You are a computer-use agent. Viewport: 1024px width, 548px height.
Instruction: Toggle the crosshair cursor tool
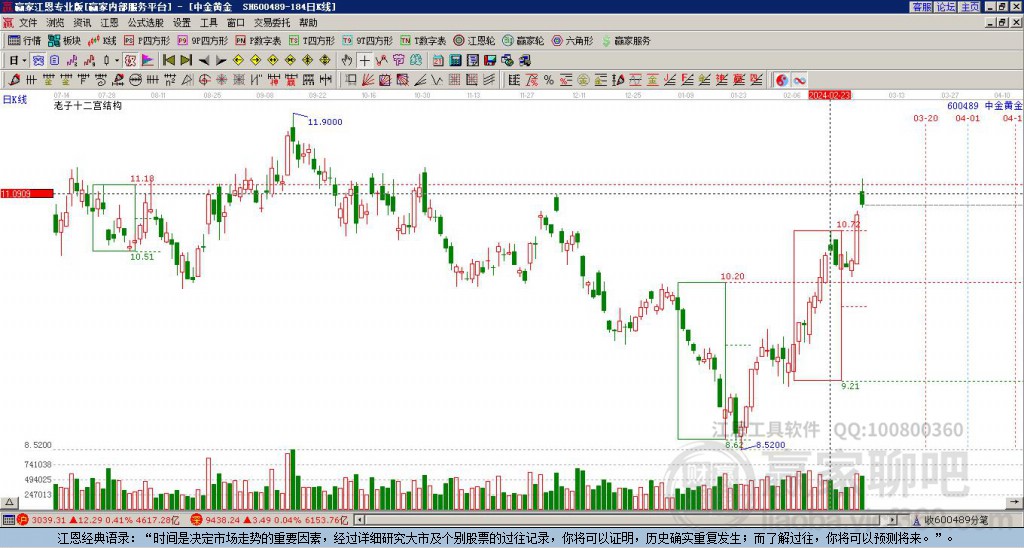[x=364, y=60]
